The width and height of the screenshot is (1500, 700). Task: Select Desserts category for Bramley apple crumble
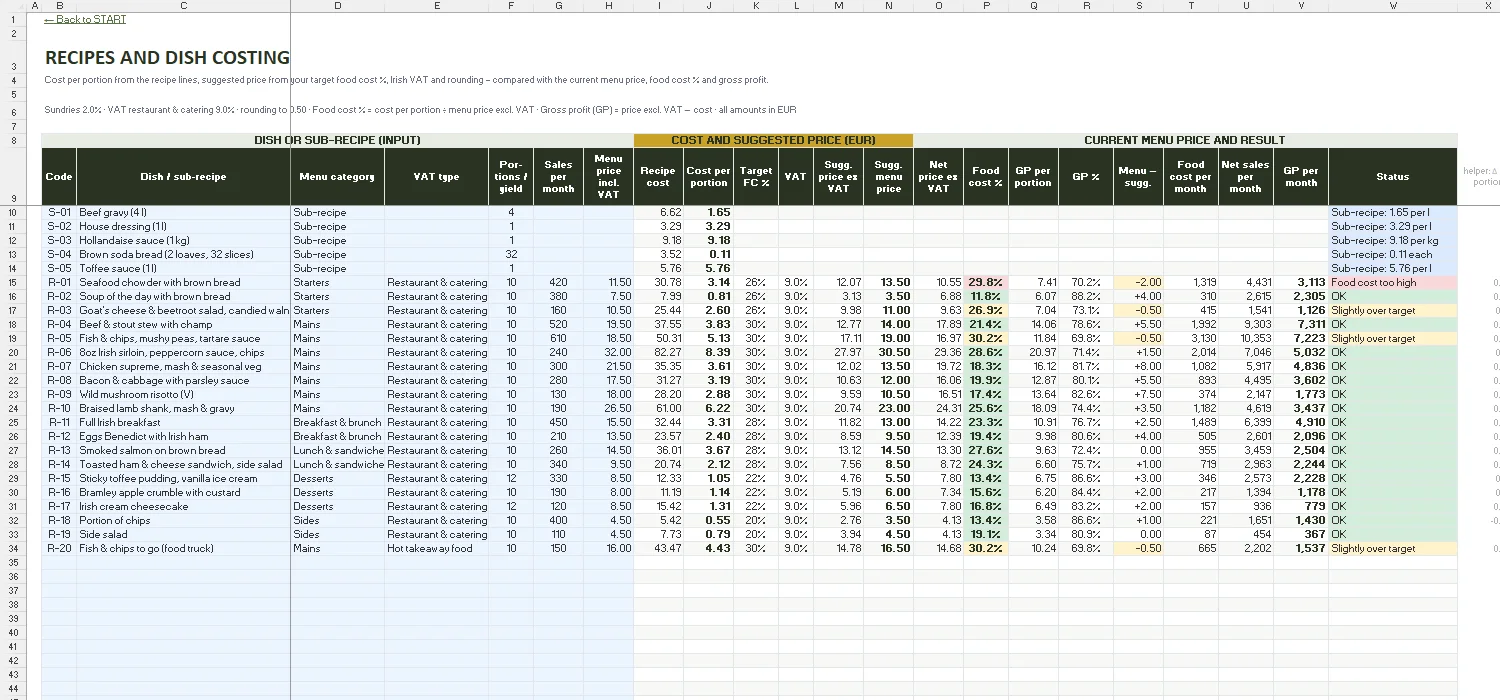point(337,492)
